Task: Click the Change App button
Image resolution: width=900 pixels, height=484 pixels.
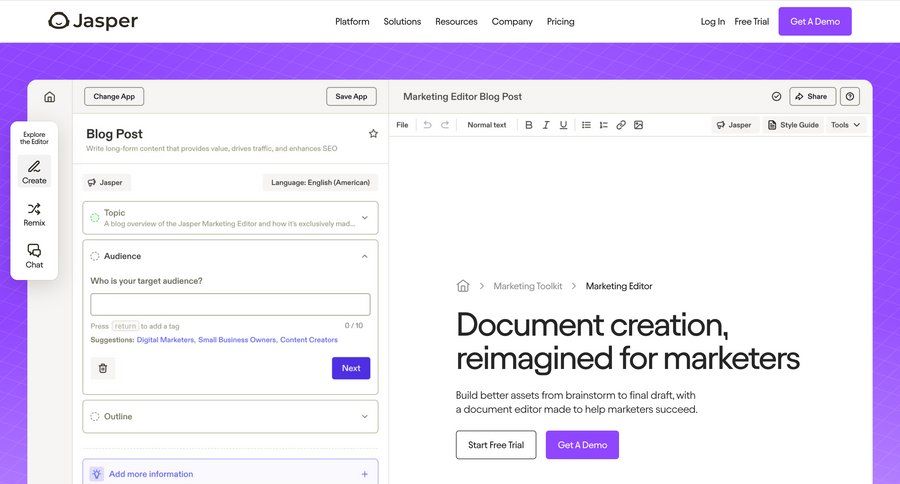Action: coord(114,96)
